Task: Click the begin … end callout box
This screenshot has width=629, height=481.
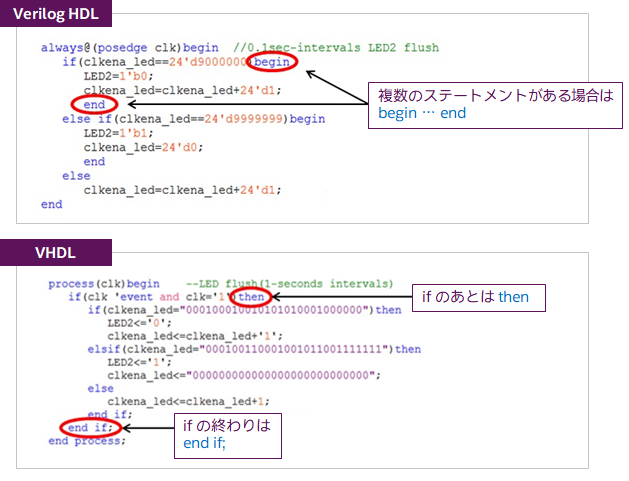Action: point(494,104)
